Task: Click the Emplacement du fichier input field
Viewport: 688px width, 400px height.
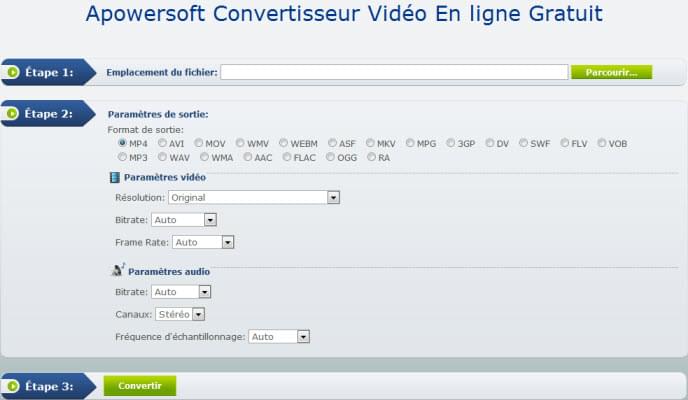Action: (x=394, y=72)
